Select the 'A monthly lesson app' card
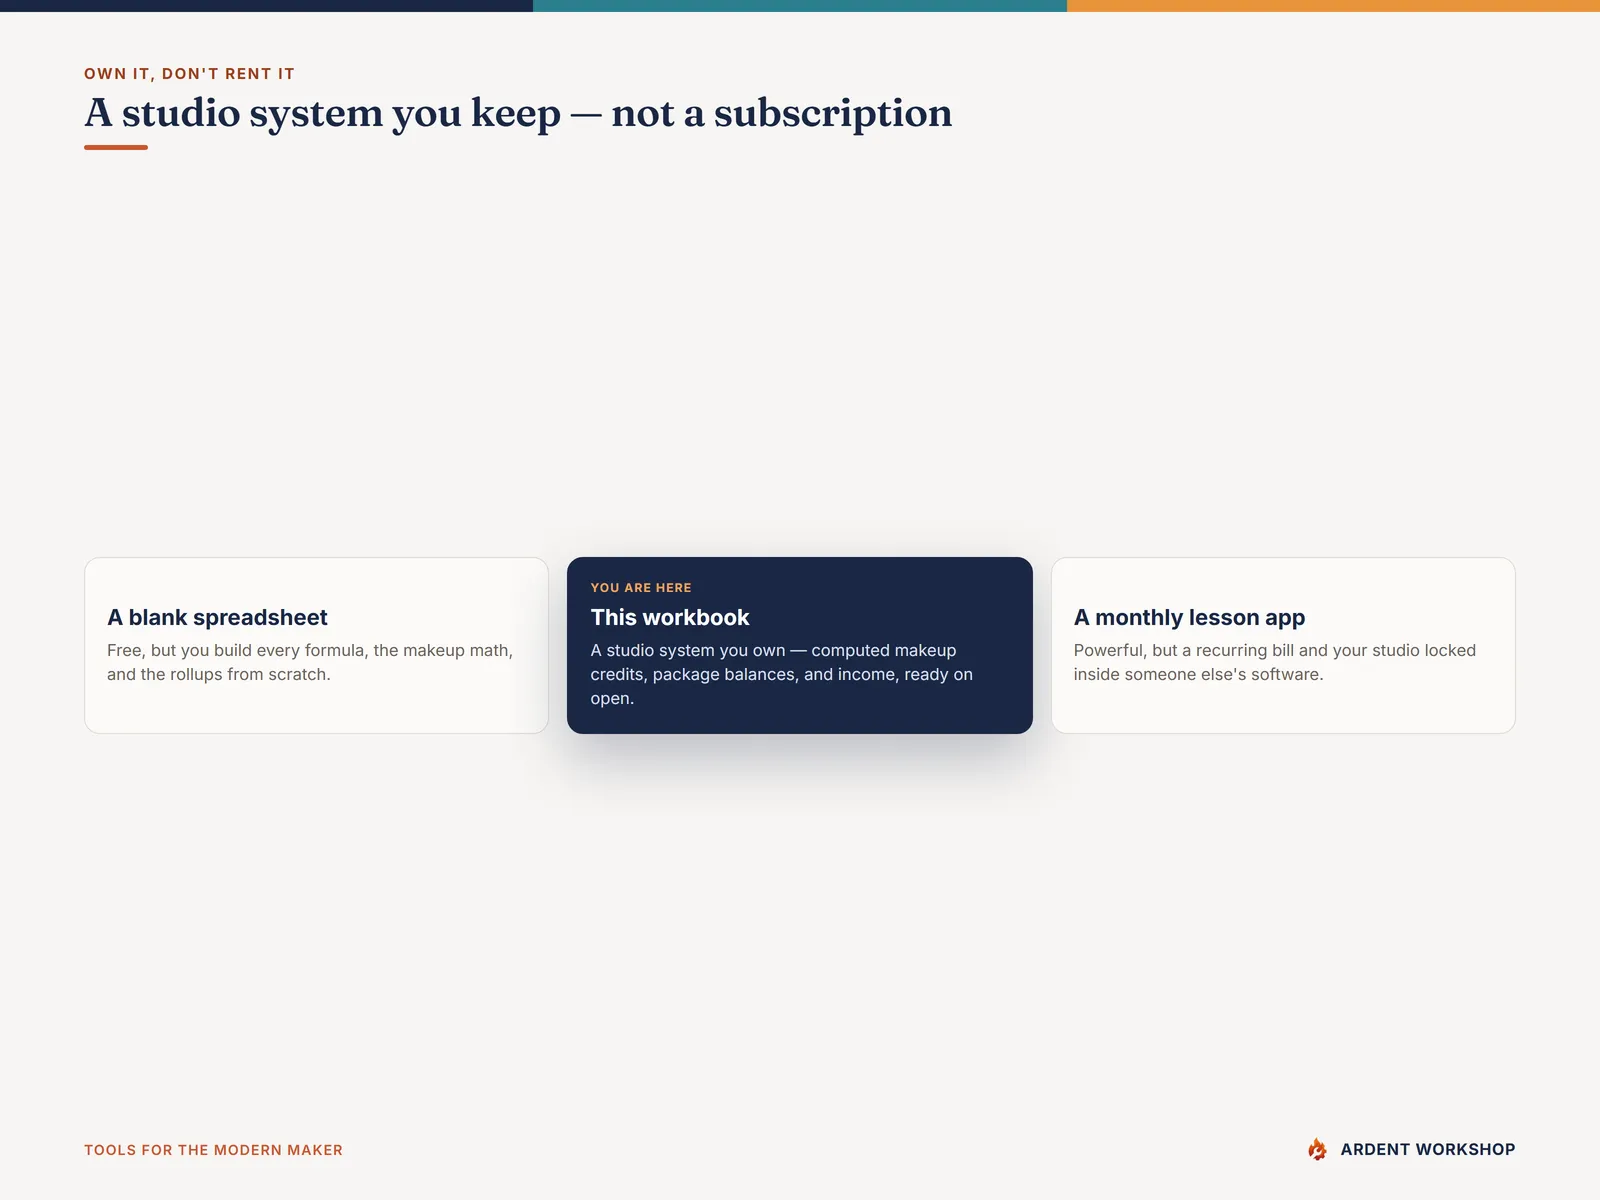 pos(1283,645)
